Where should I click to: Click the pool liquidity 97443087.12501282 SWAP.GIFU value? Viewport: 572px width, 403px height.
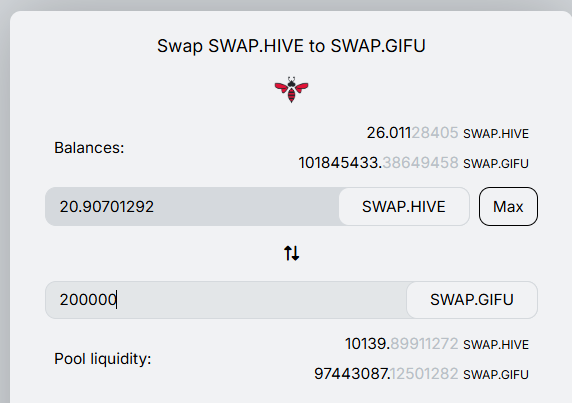[x=386, y=374]
